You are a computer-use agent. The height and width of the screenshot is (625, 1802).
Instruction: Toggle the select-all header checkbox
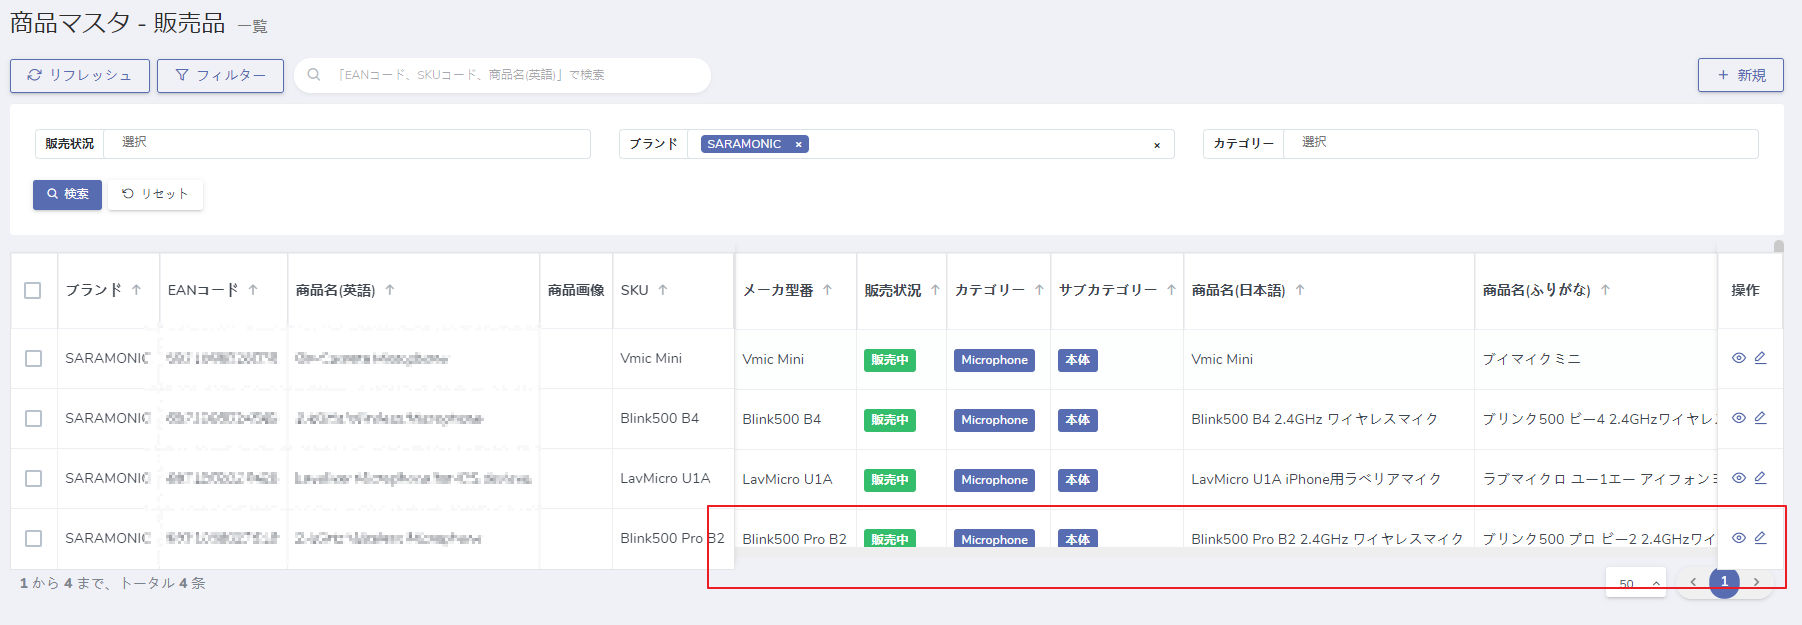tap(33, 290)
